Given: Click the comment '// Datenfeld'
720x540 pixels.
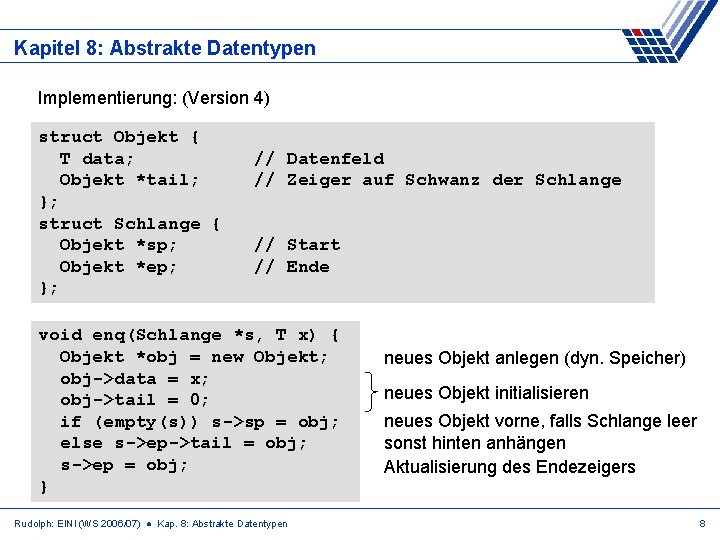Looking at the screenshot, I should [319, 159].
